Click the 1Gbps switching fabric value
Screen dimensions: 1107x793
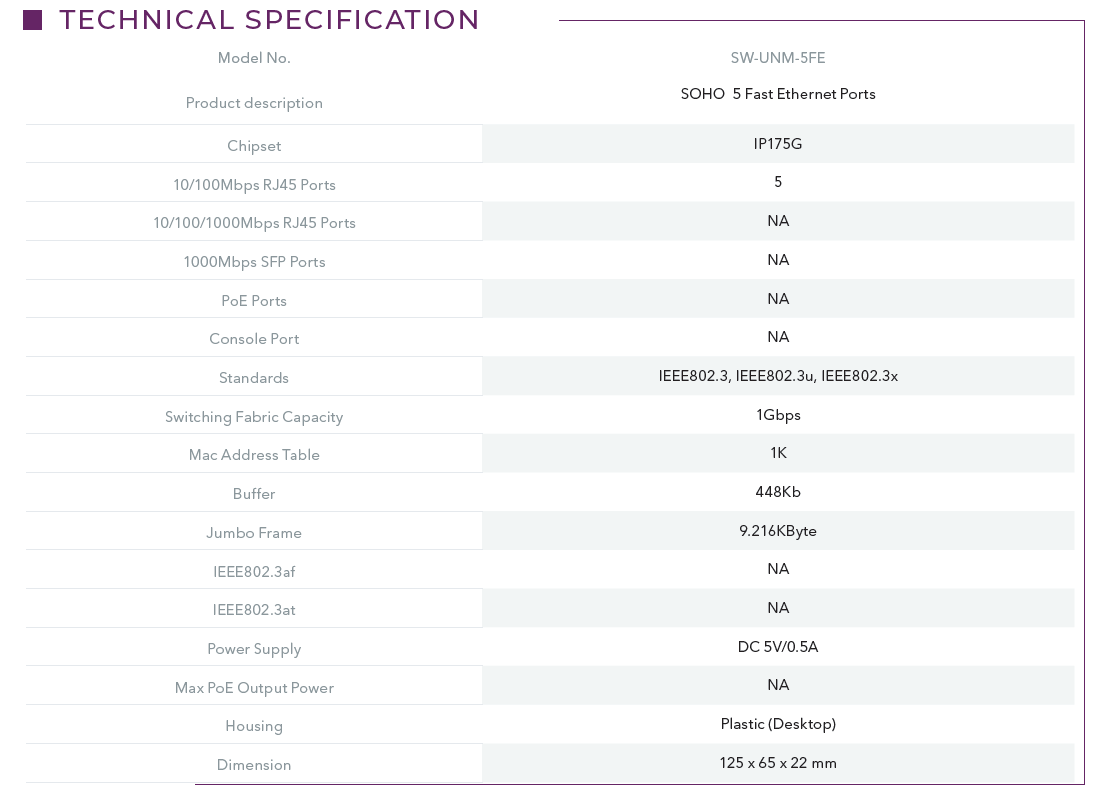(777, 415)
